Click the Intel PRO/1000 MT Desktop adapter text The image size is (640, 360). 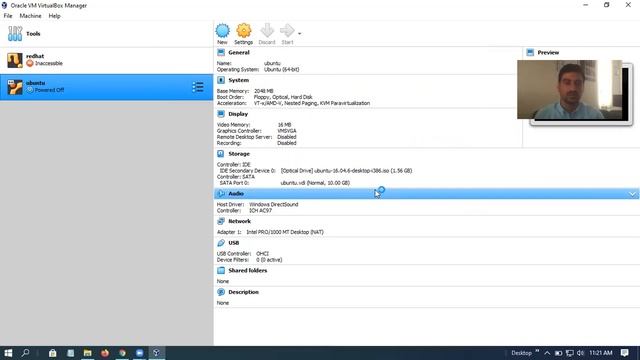[285, 232]
